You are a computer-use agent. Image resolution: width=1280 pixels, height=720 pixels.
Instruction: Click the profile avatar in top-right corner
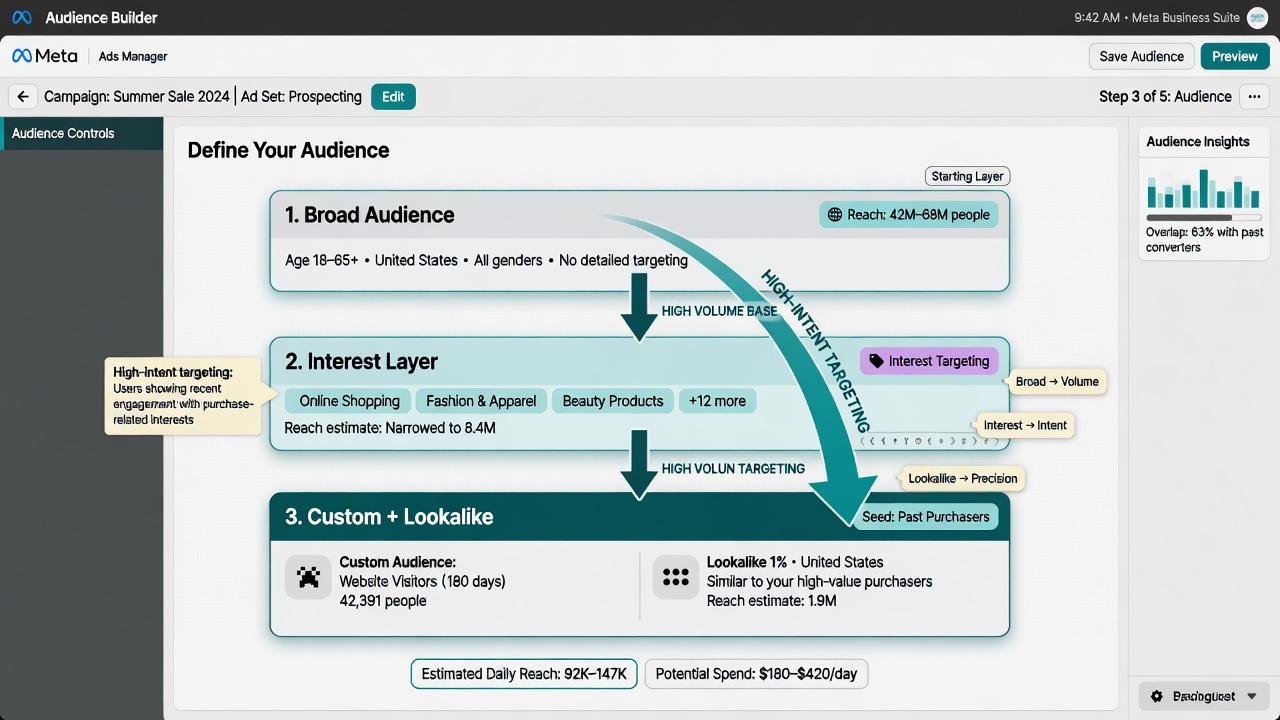[x=1257, y=18]
